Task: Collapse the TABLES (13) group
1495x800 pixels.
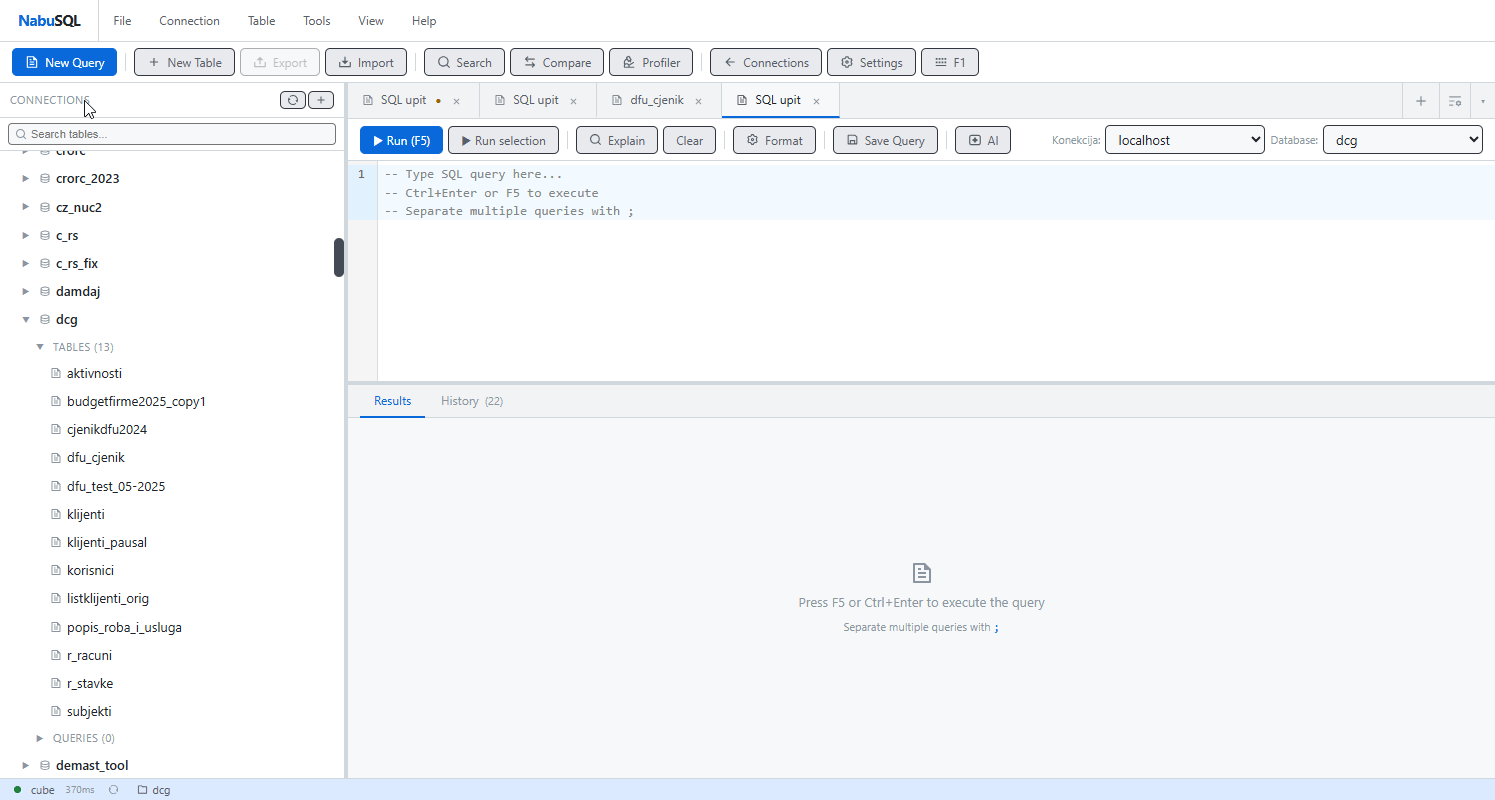Action: coord(40,347)
